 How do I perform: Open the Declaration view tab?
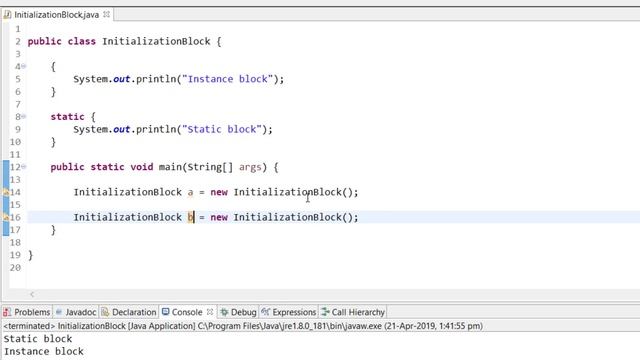[129, 312]
